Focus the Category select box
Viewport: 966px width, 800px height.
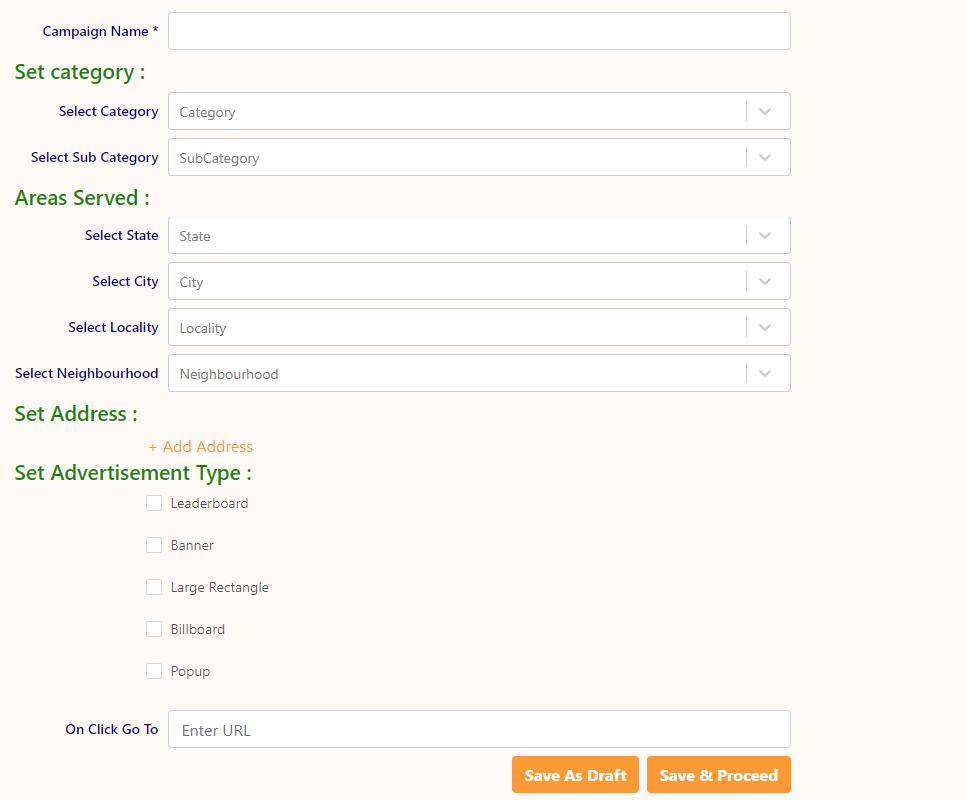tap(456, 112)
